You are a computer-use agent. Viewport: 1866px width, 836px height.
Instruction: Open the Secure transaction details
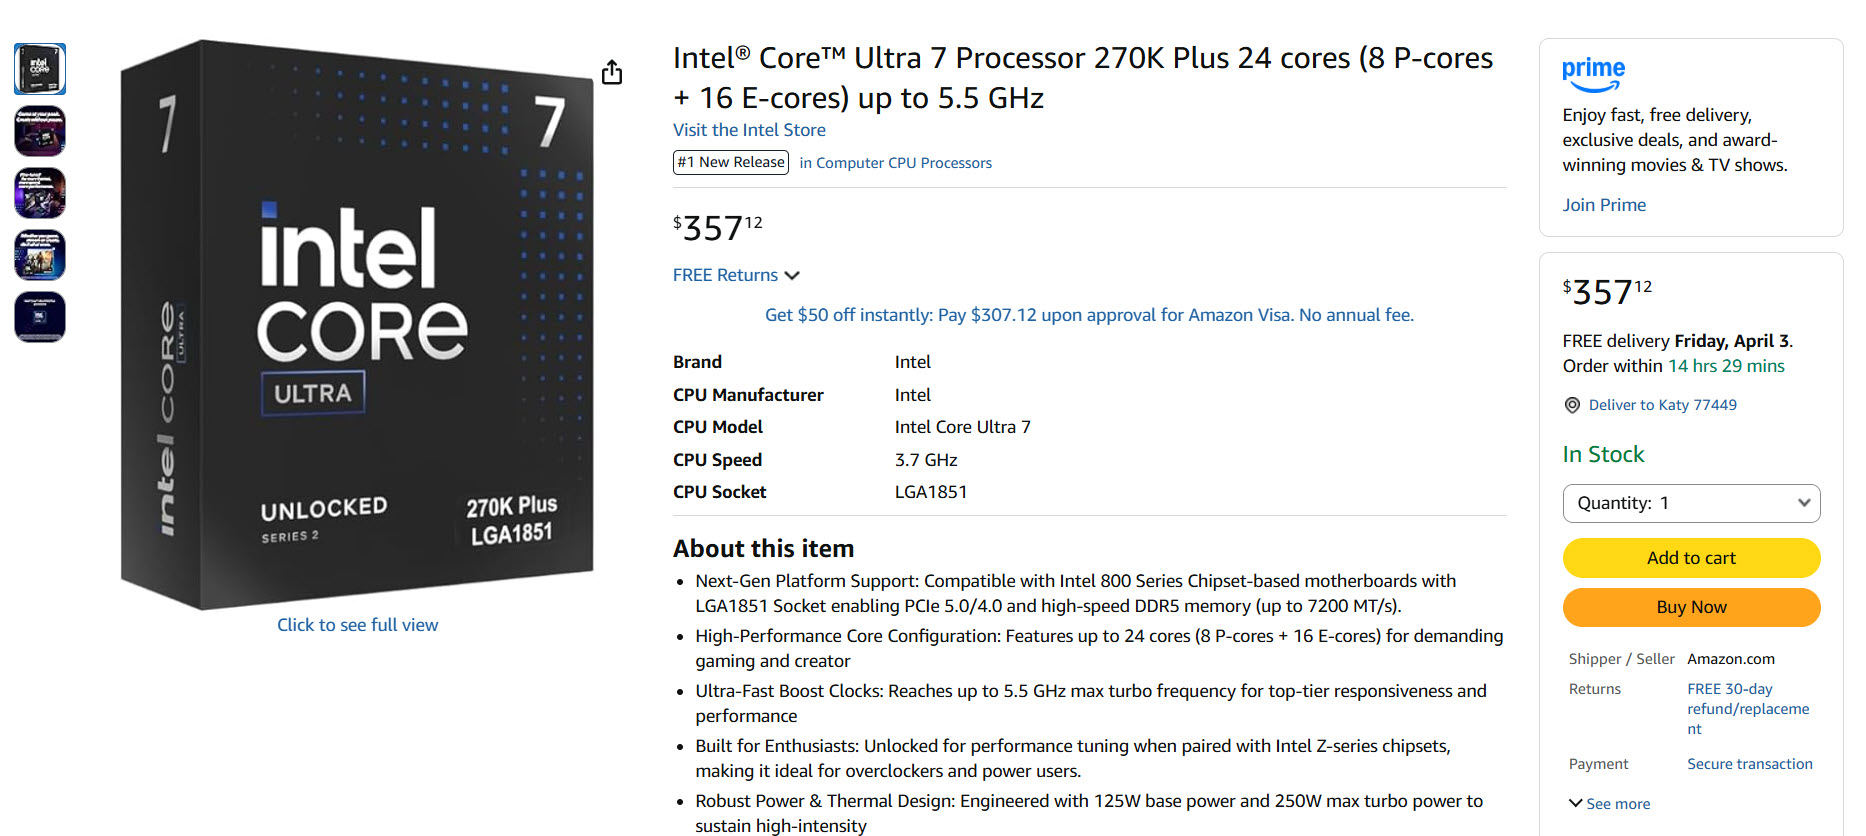point(1749,763)
